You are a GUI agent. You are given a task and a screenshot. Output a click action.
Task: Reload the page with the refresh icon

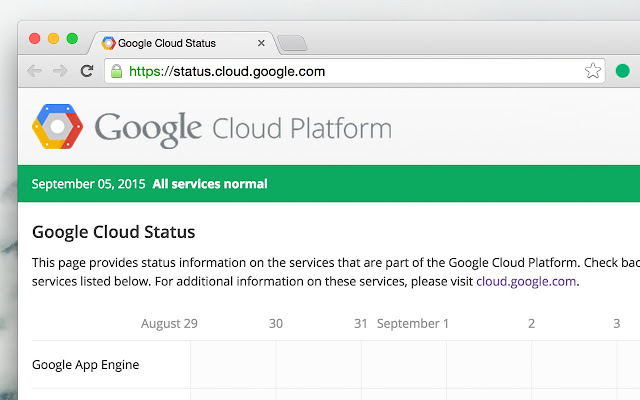click(x=87, y=71)
